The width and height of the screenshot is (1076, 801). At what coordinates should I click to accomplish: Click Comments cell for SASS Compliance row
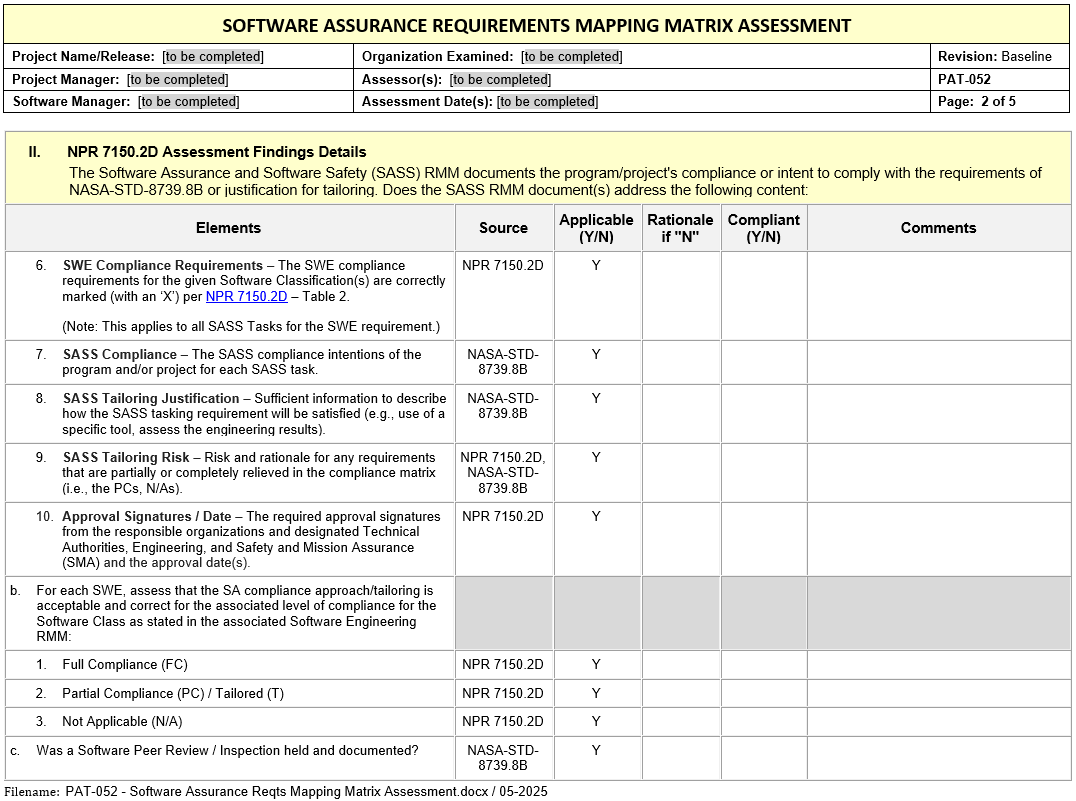(937, 362)
